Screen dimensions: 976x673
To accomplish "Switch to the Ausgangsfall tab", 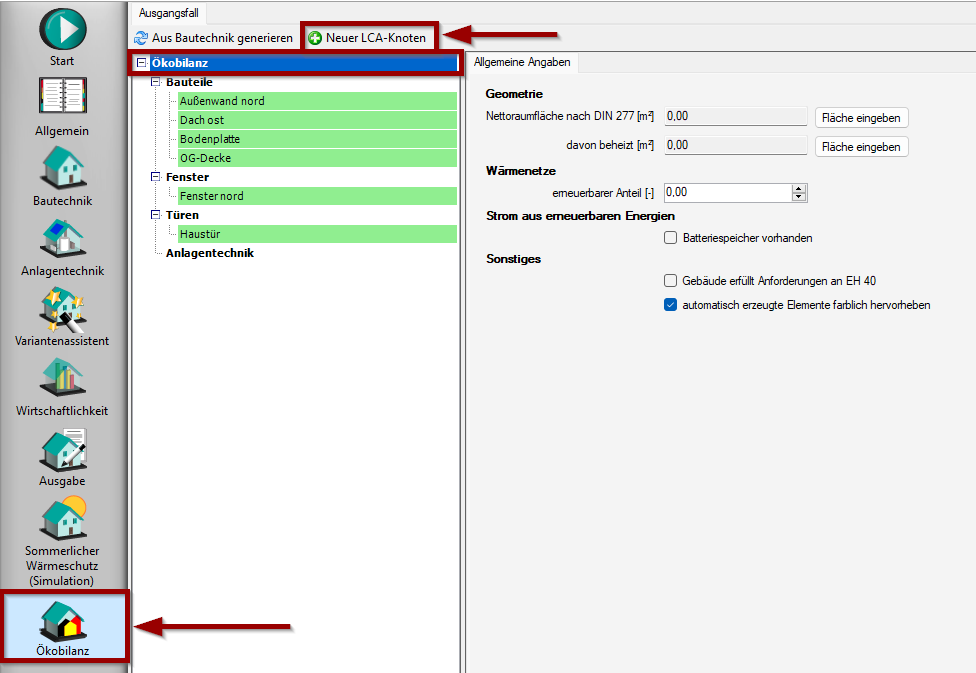I will click(168, 12).
